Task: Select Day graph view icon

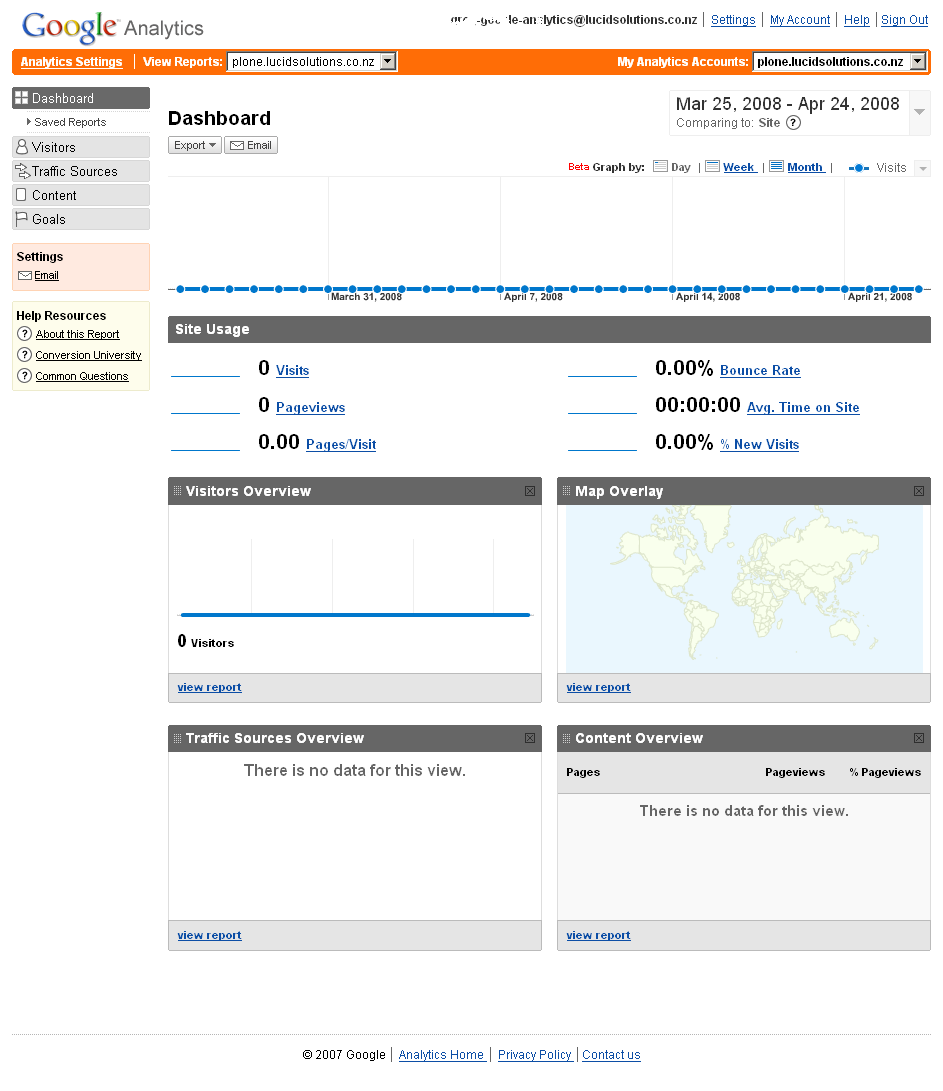Action: click(660, 166)
